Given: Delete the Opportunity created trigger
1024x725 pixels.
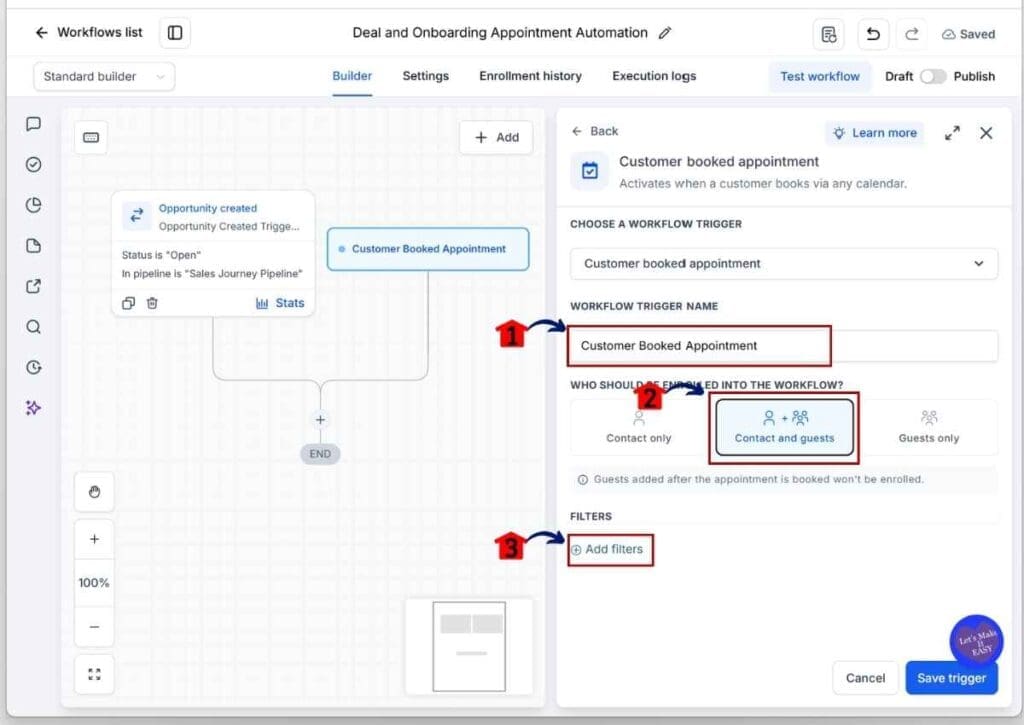Looking at the screenshot, I should (x=152, y=303).
